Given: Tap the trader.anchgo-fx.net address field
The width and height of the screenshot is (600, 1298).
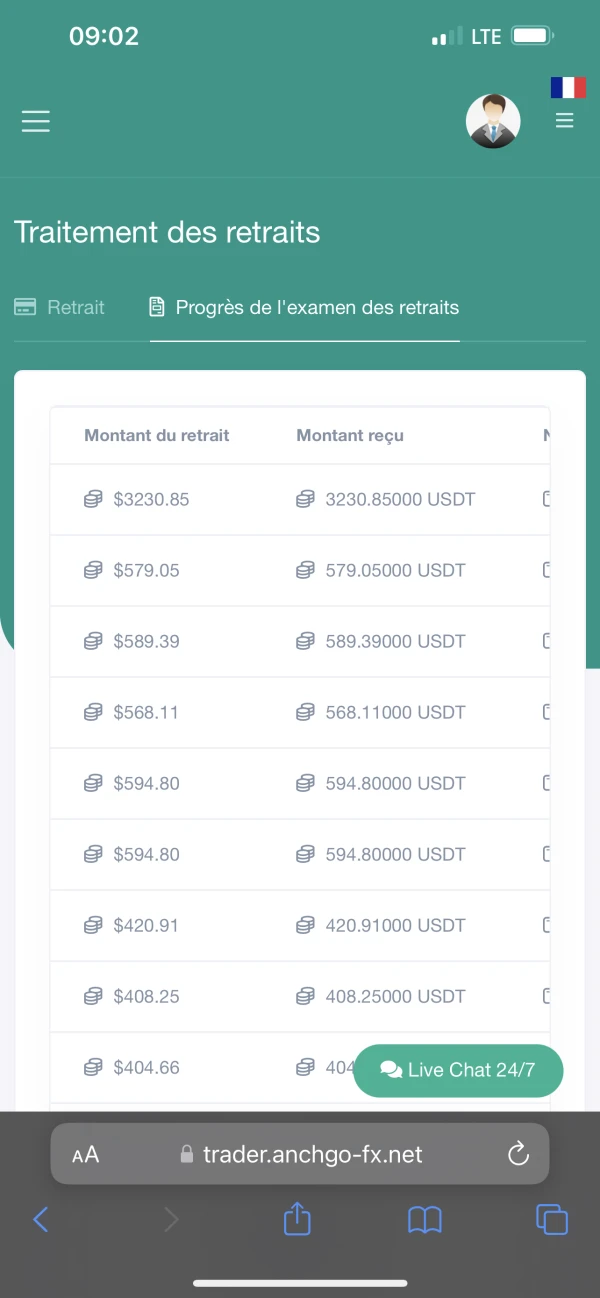Looking at the screenshot, I should tap(312, 1155).
